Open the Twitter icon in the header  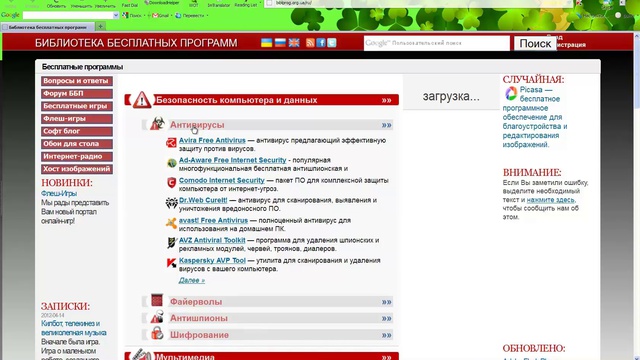331,43
